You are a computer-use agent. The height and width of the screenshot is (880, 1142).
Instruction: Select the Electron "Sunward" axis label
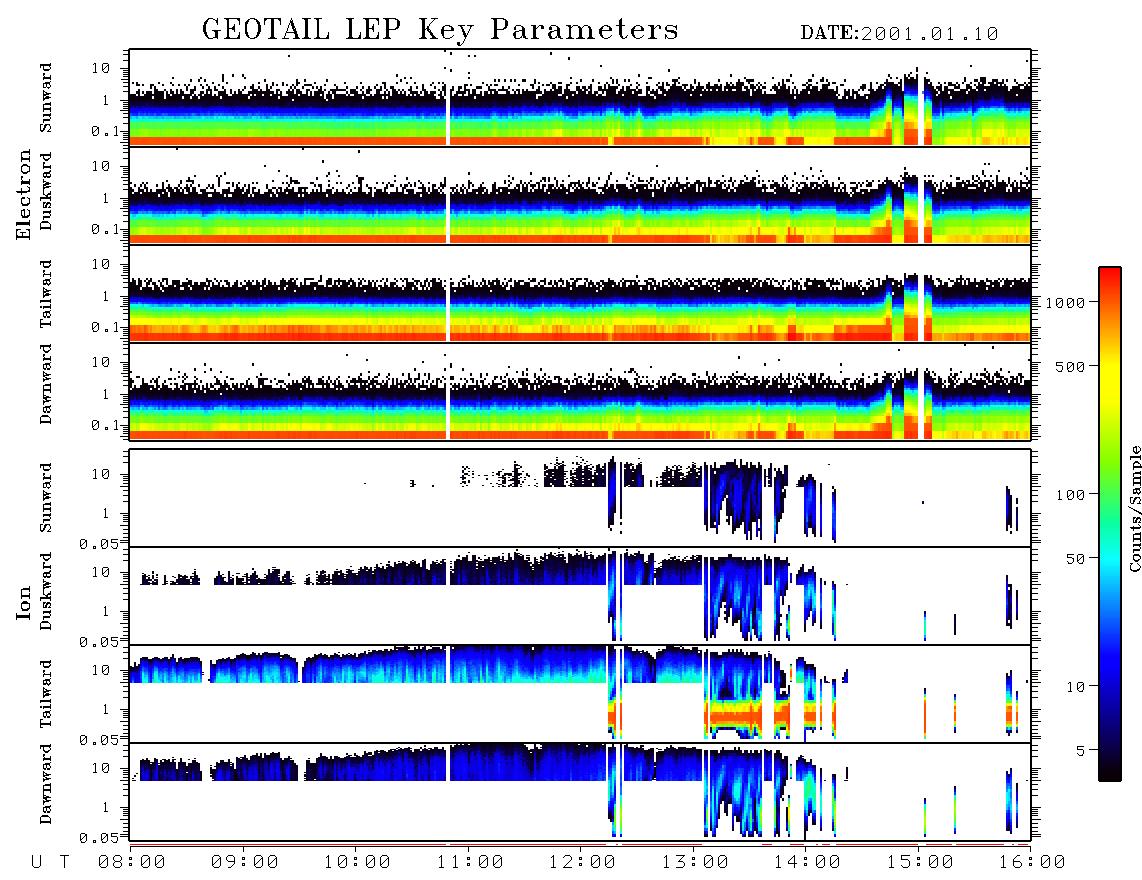pyautogui.click(x=46, y=98)
